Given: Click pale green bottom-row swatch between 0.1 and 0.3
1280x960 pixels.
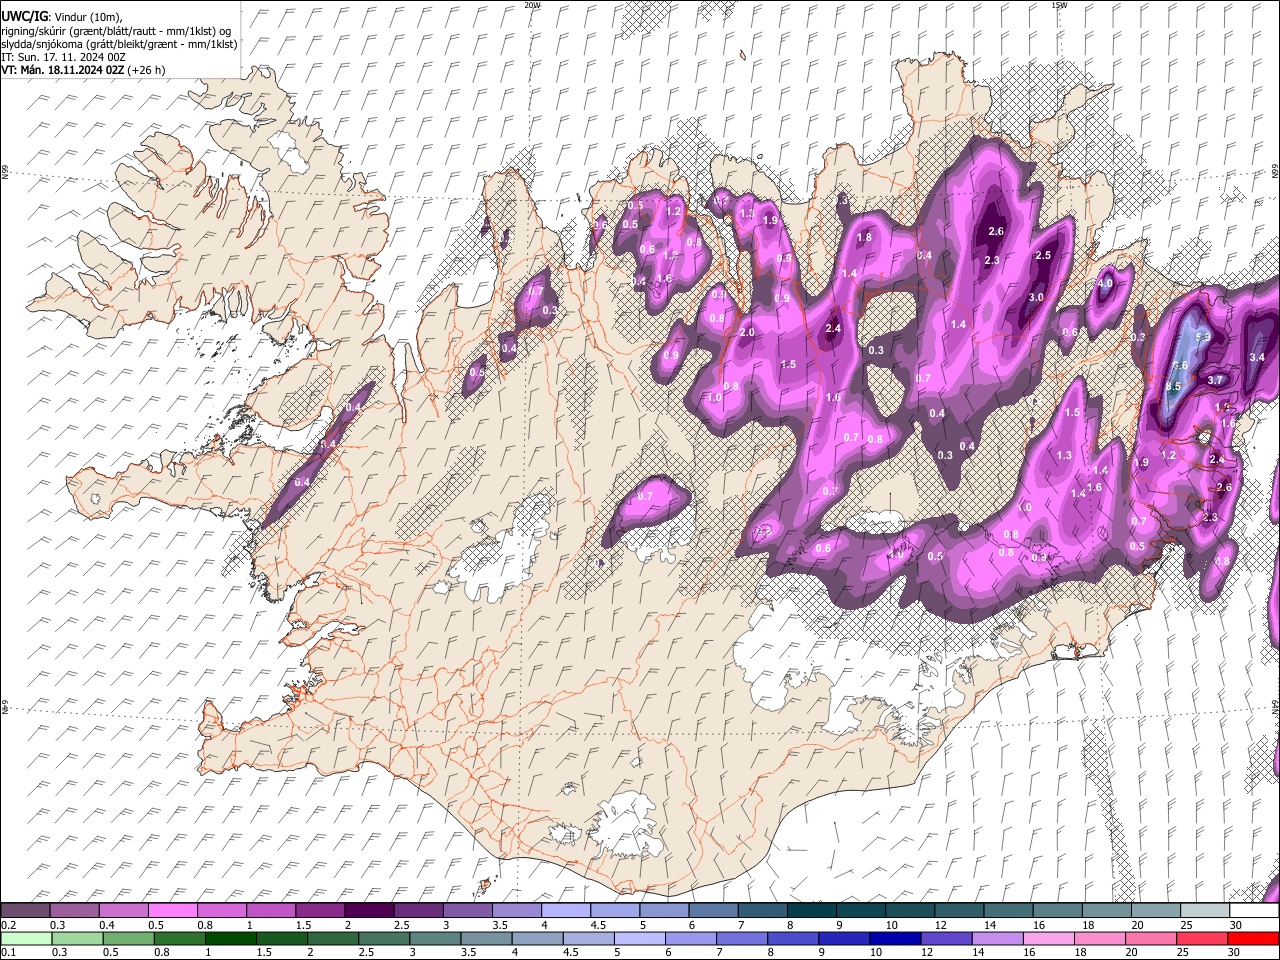Looking at the screenshot, I should coord(25,938).
